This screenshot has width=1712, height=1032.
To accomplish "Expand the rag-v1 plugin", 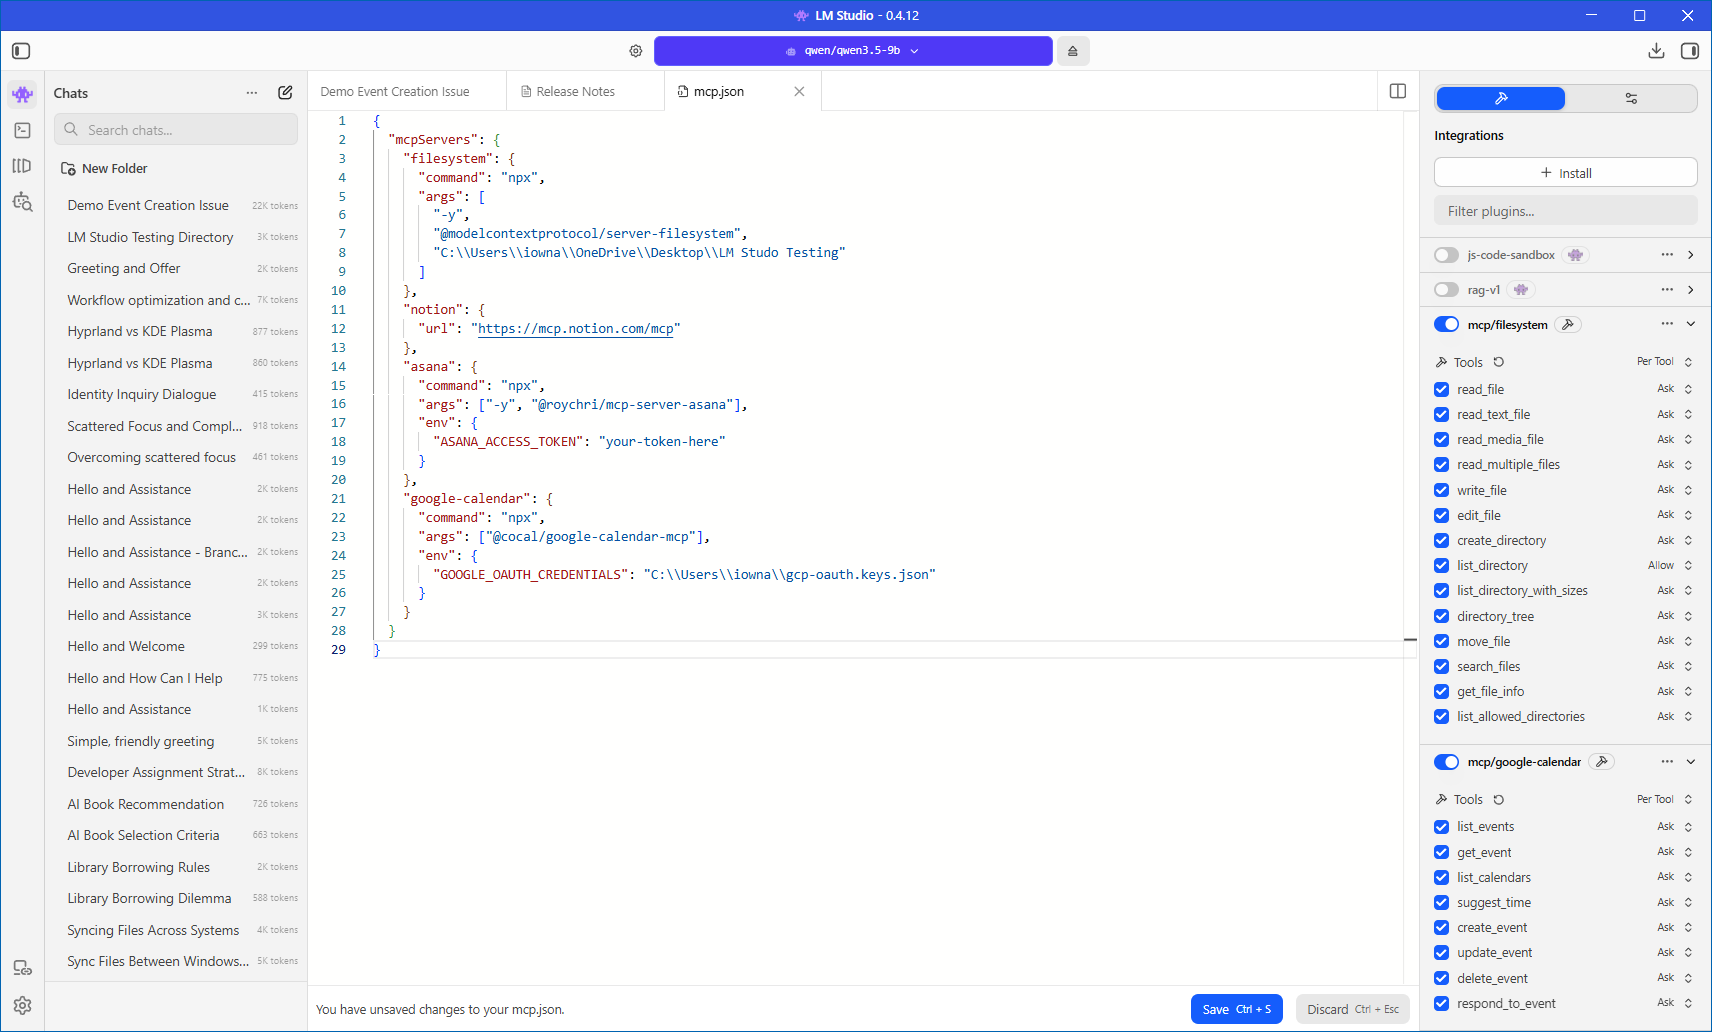I will tap(1690, 290).
